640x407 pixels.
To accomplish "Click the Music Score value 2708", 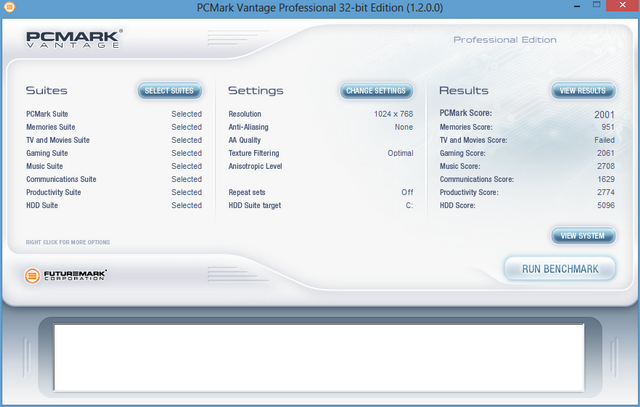I will (x=606, y=166).
